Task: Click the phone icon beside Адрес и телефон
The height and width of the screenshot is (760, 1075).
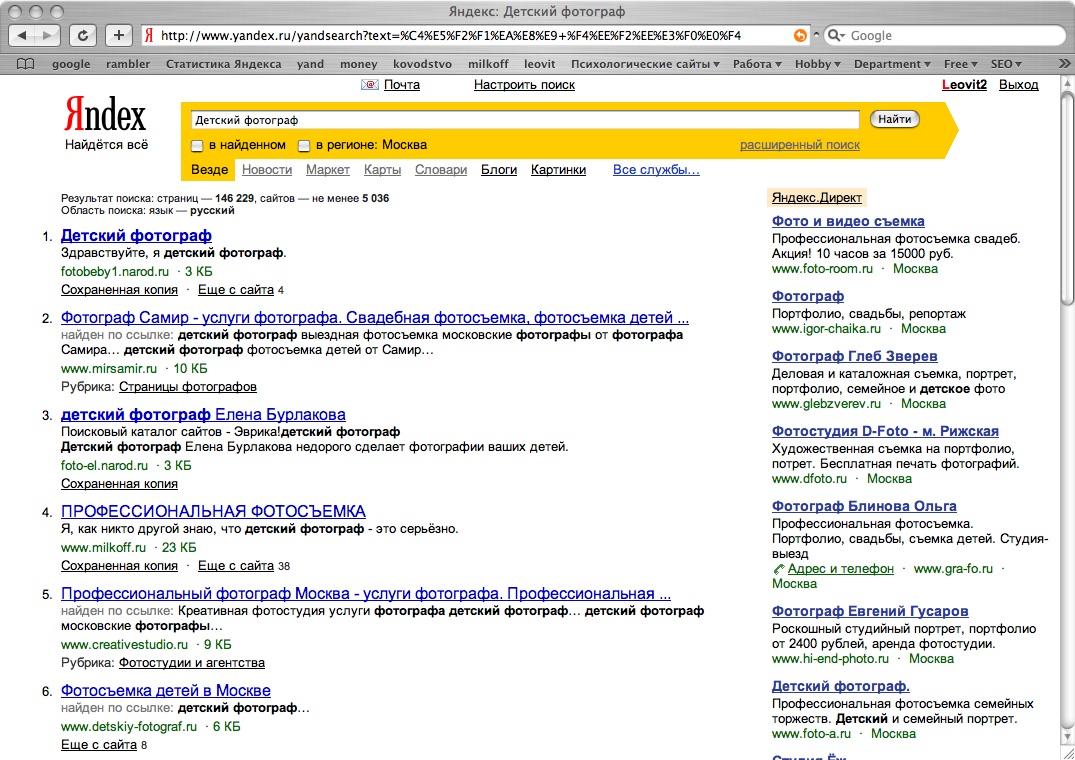Action: (x=778, y=569)
